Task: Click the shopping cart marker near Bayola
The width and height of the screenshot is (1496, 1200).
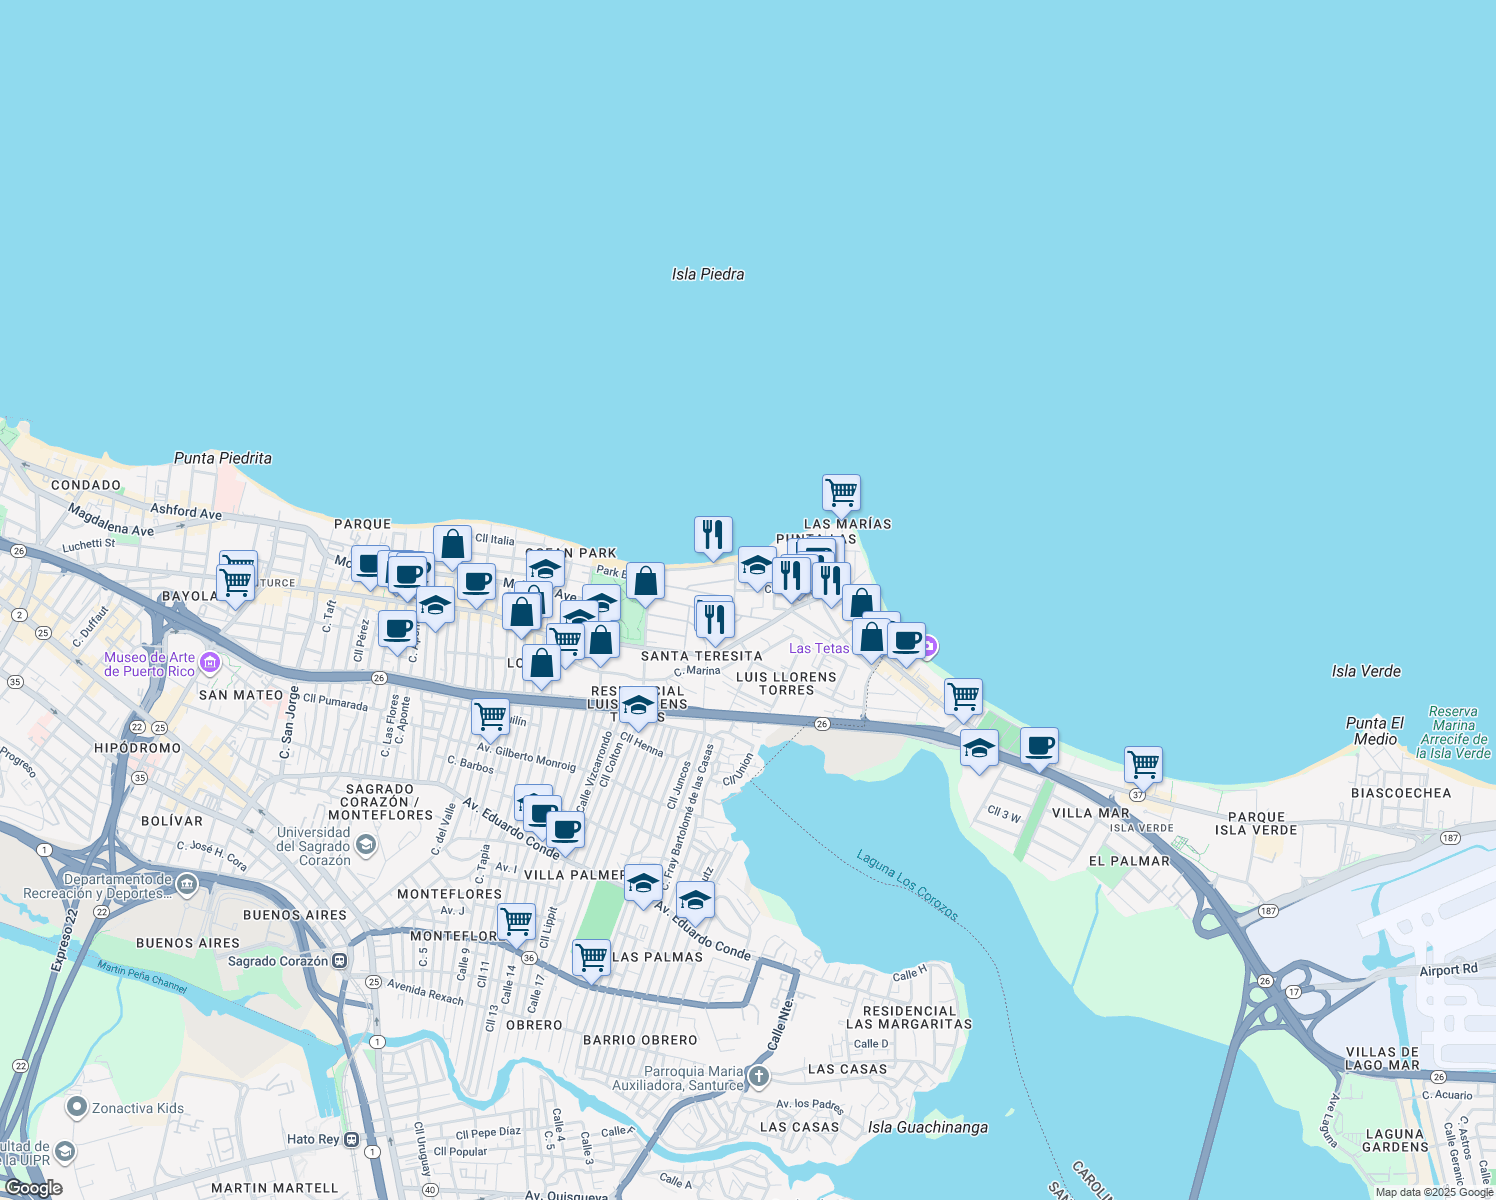Action: pyautogui.click(x=236, y=578)
